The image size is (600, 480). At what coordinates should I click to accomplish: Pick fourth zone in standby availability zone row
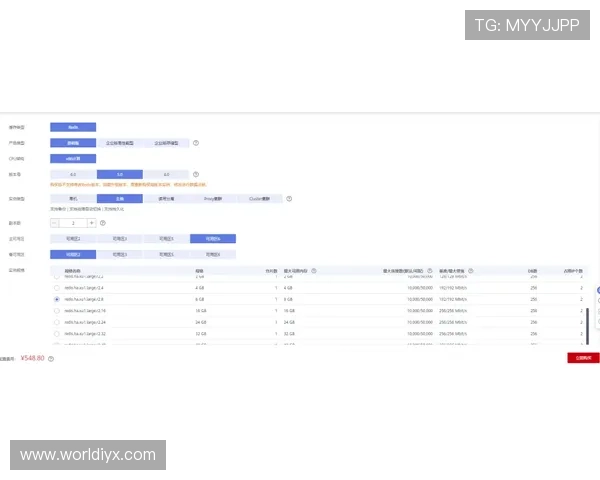pos(213,254)
